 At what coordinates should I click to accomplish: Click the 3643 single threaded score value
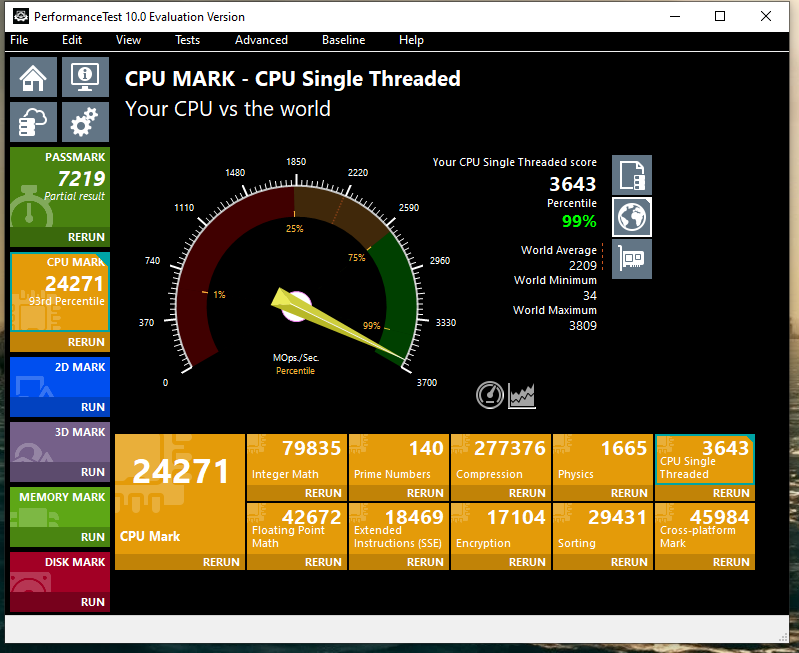pyautogui.click(x=572, y=184)
